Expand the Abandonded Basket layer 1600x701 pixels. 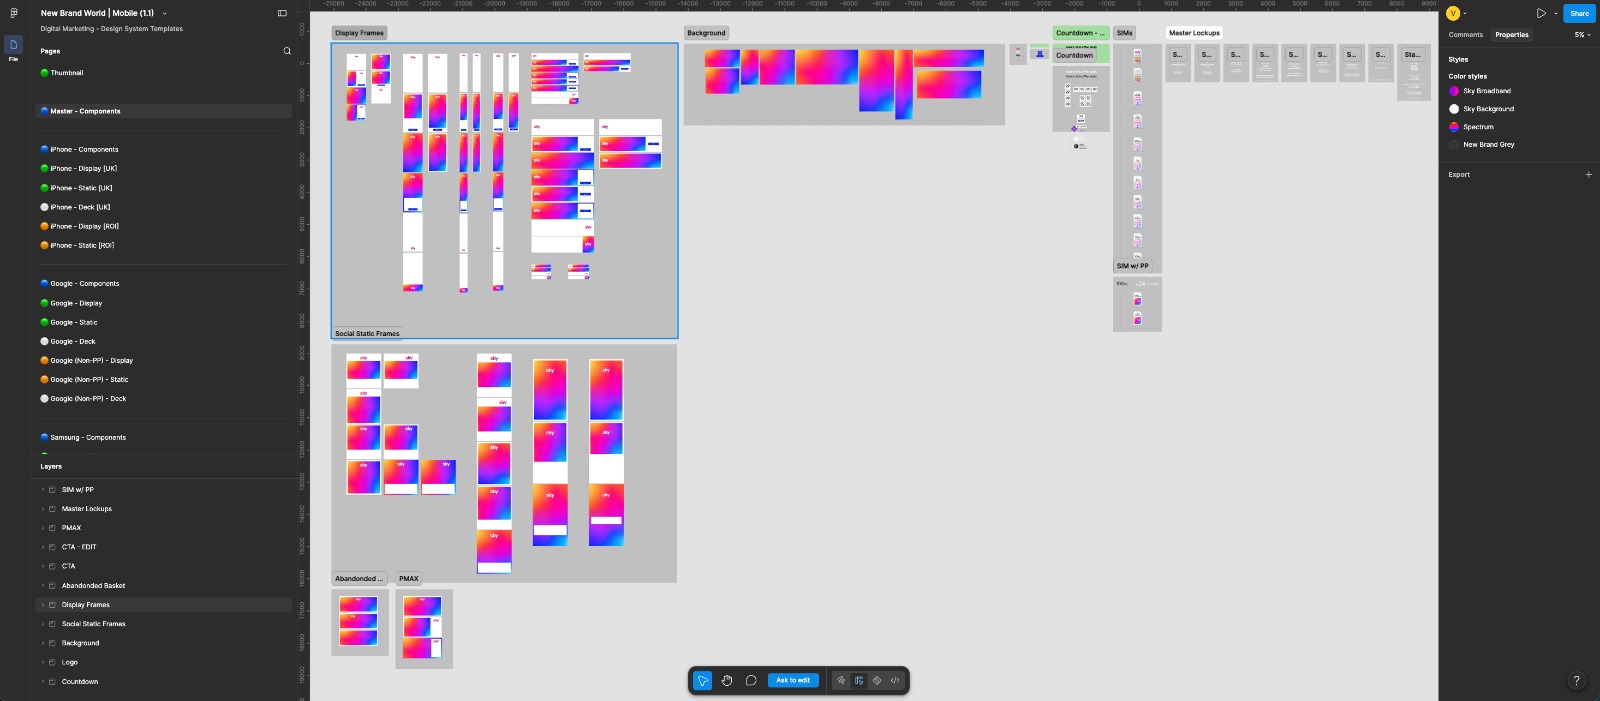tap(43, 586)
